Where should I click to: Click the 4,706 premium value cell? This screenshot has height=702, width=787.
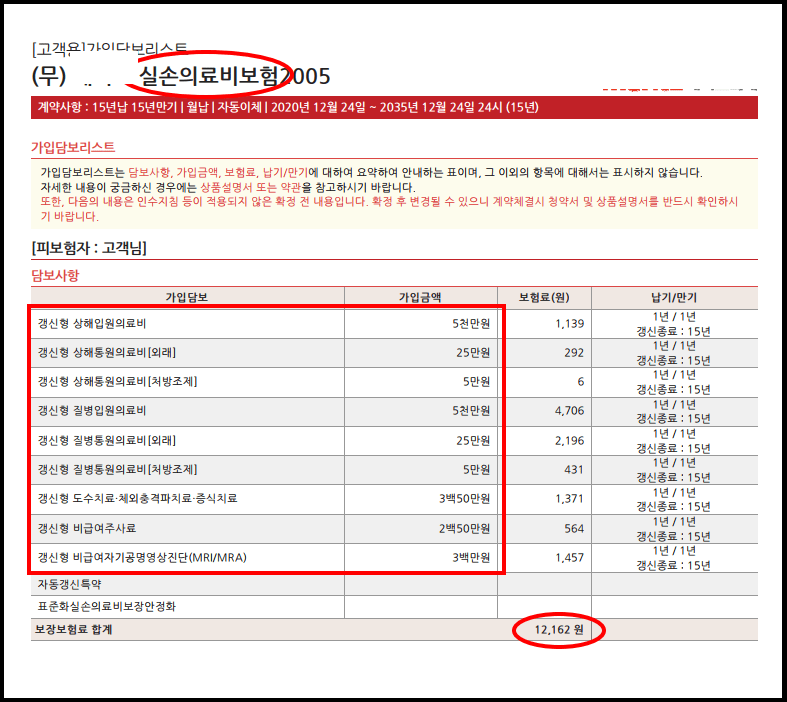568,411
